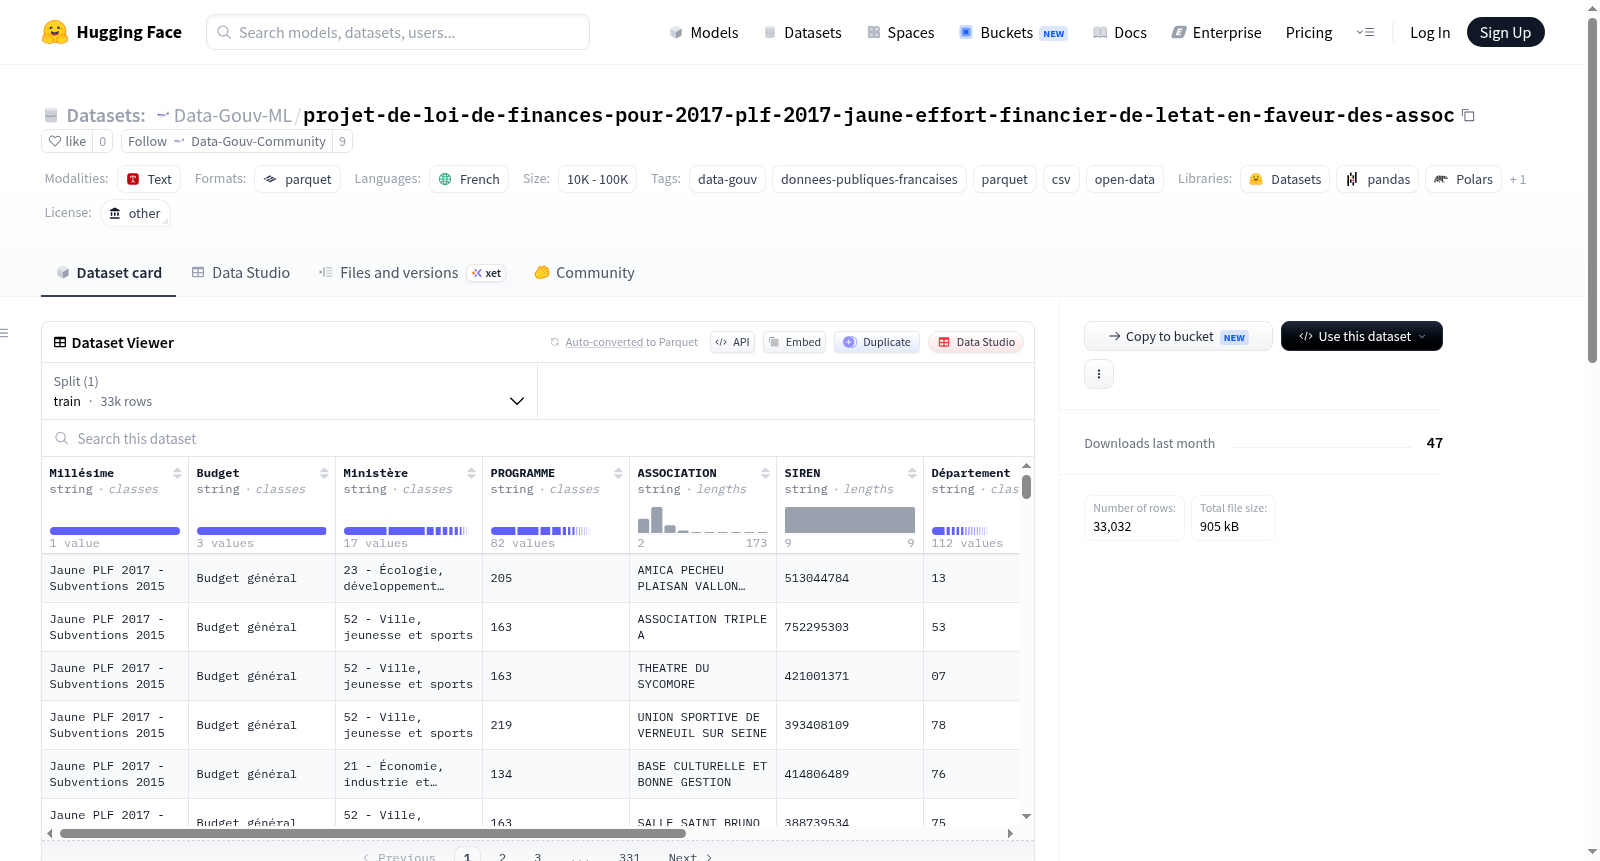The image size is (1600, 861).
Task: Open the Docs page
Action: tap(1119, 32)
